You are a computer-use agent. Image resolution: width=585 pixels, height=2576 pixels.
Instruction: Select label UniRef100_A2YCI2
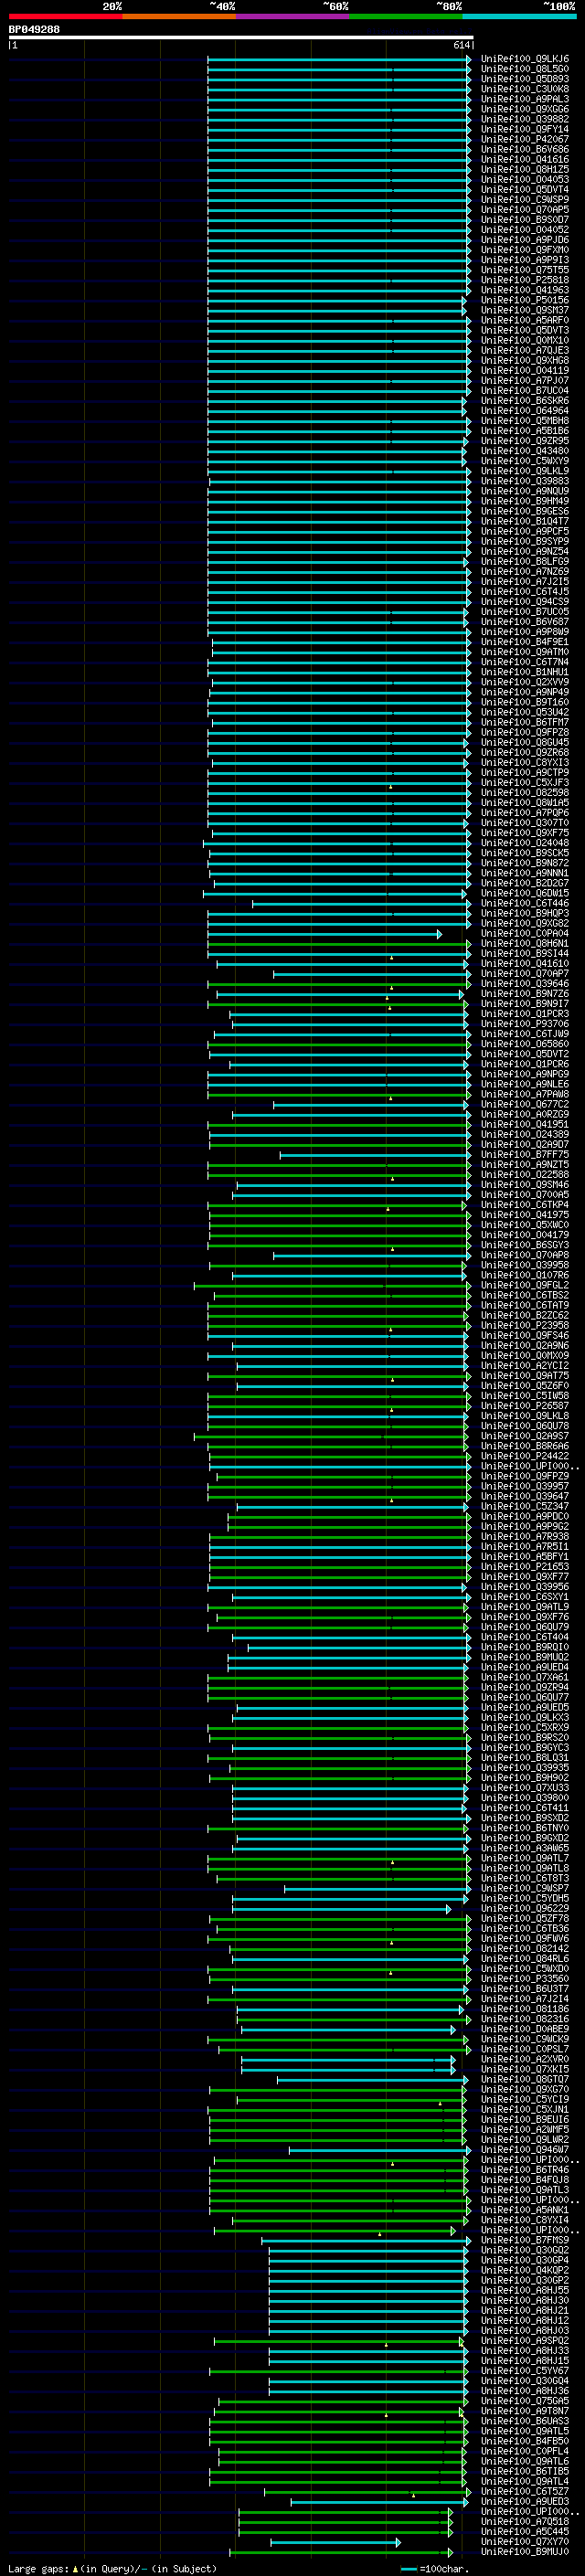tap(525, 1366)
